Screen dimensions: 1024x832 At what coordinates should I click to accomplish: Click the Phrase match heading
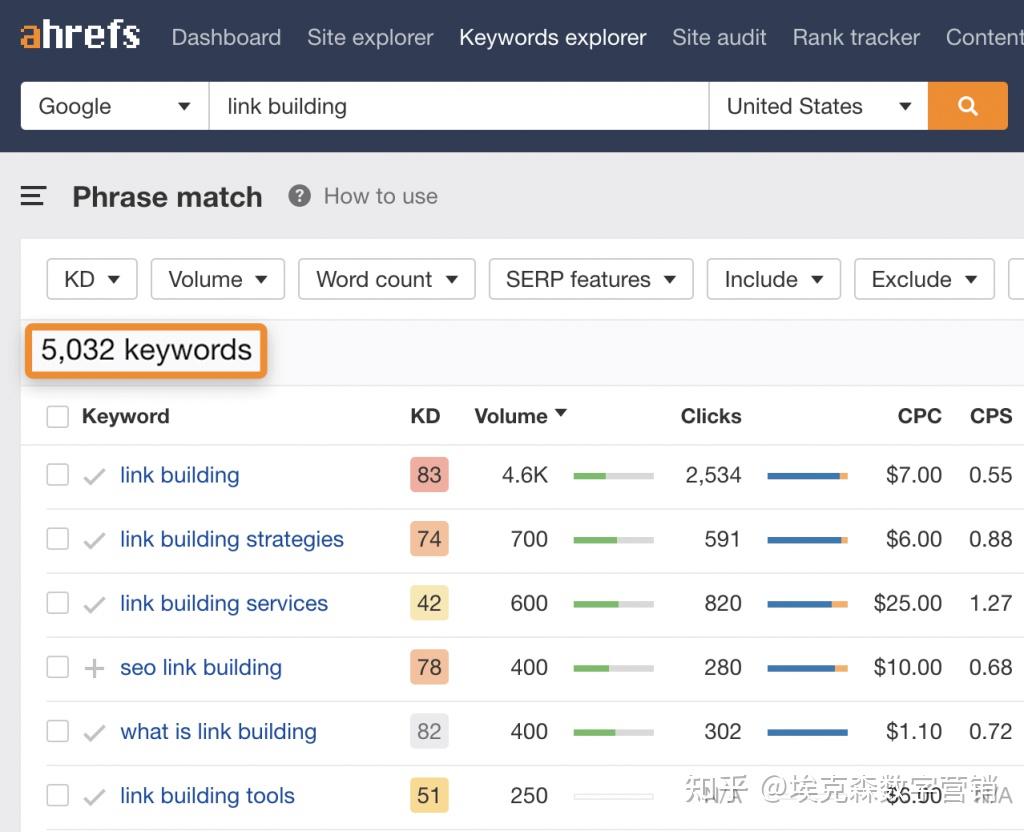[167, 197]
